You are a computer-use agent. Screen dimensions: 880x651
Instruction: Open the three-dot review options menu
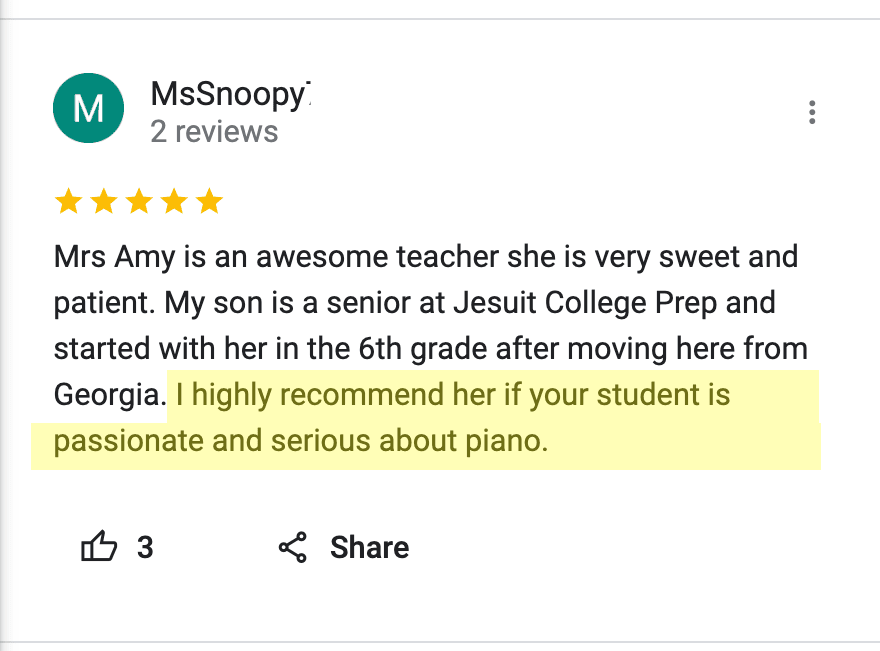[812, 112]
